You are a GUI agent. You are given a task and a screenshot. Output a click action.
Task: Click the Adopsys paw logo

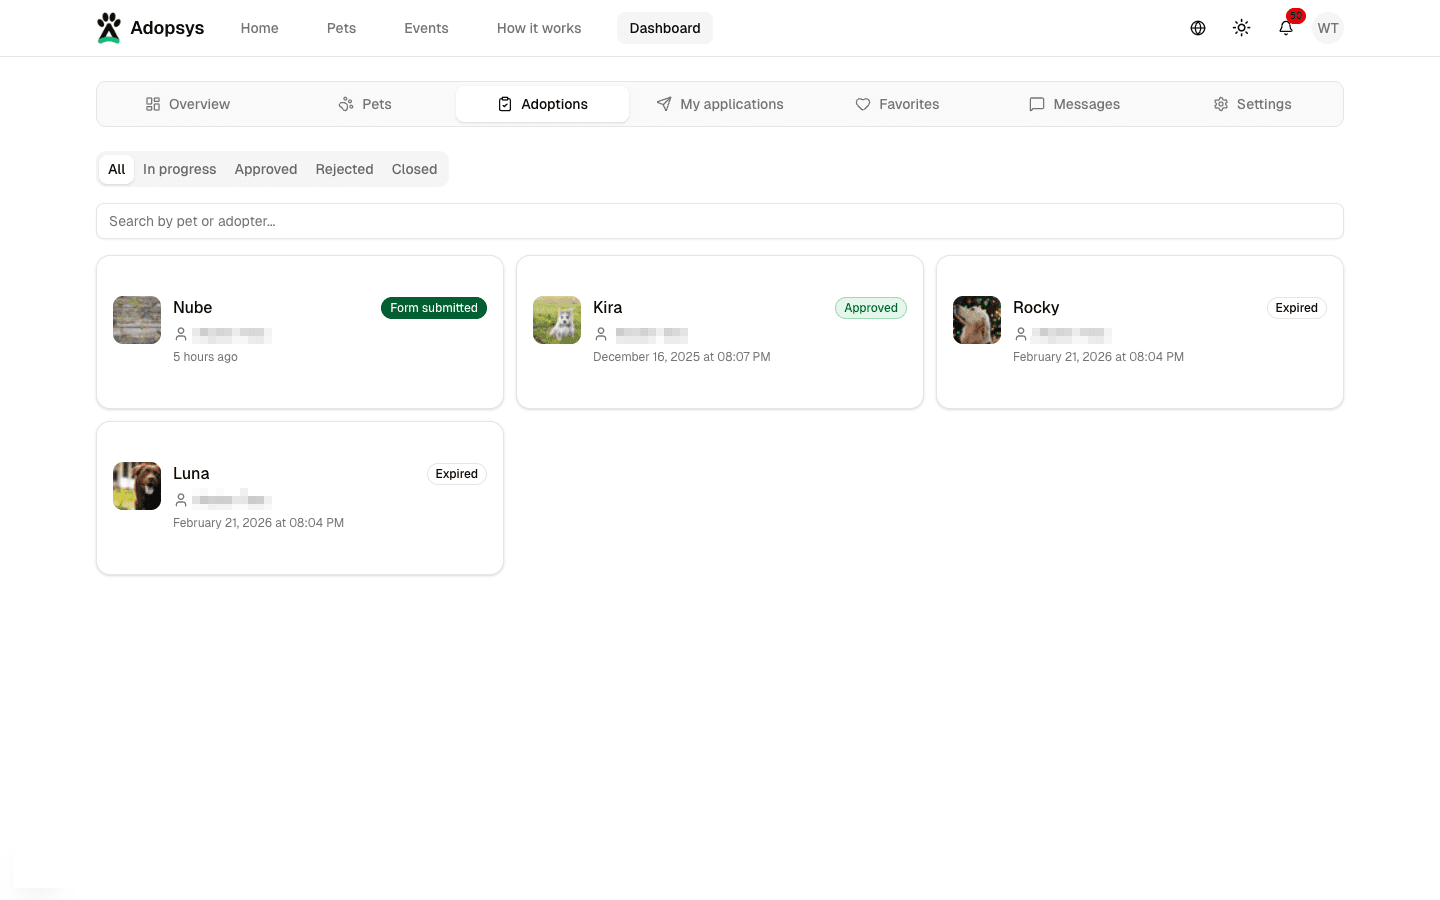point(109,28)
